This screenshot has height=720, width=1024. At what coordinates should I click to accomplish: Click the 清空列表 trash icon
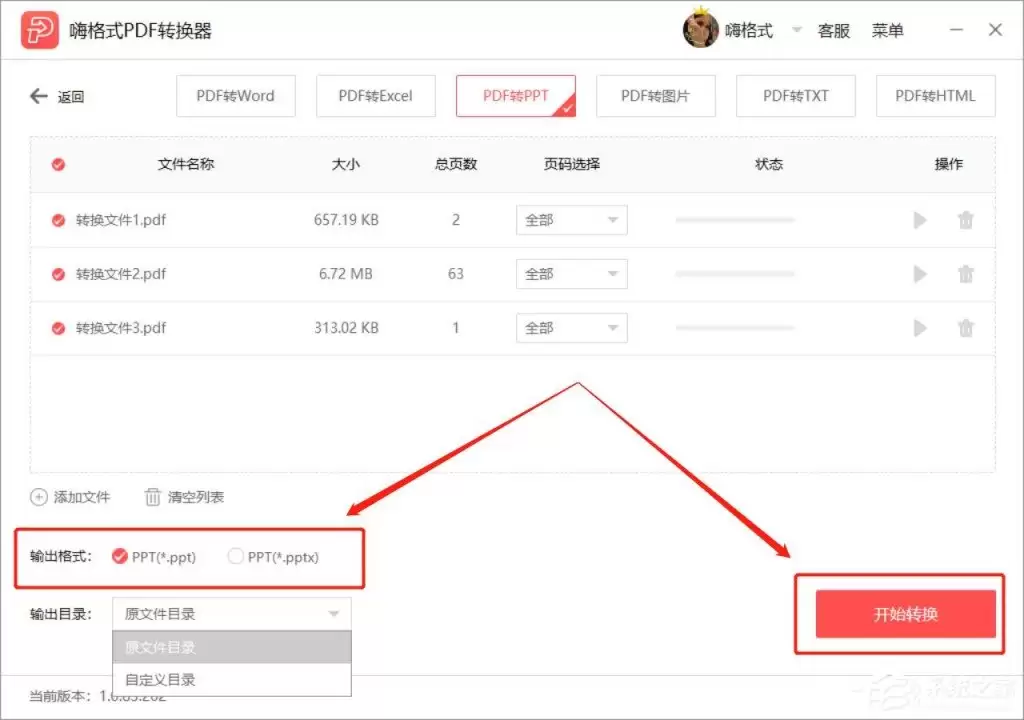pyautogui.click(x=155, y=497)
